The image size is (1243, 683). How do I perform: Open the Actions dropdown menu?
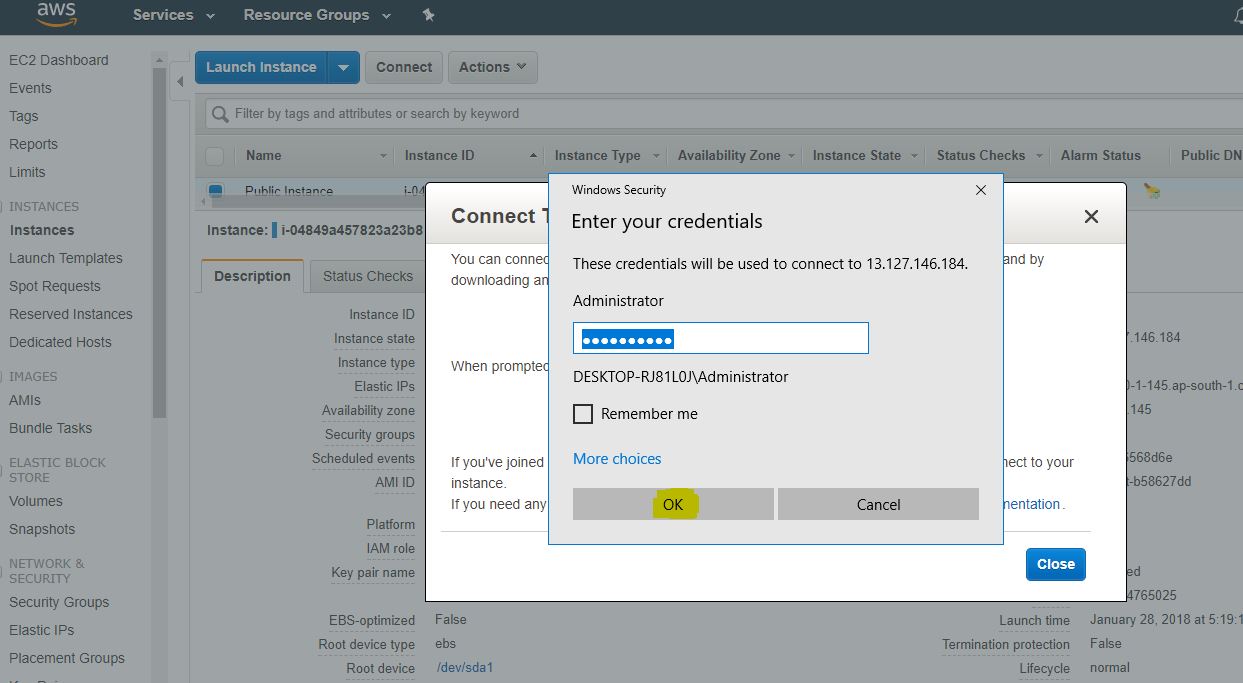coord(492,67)
